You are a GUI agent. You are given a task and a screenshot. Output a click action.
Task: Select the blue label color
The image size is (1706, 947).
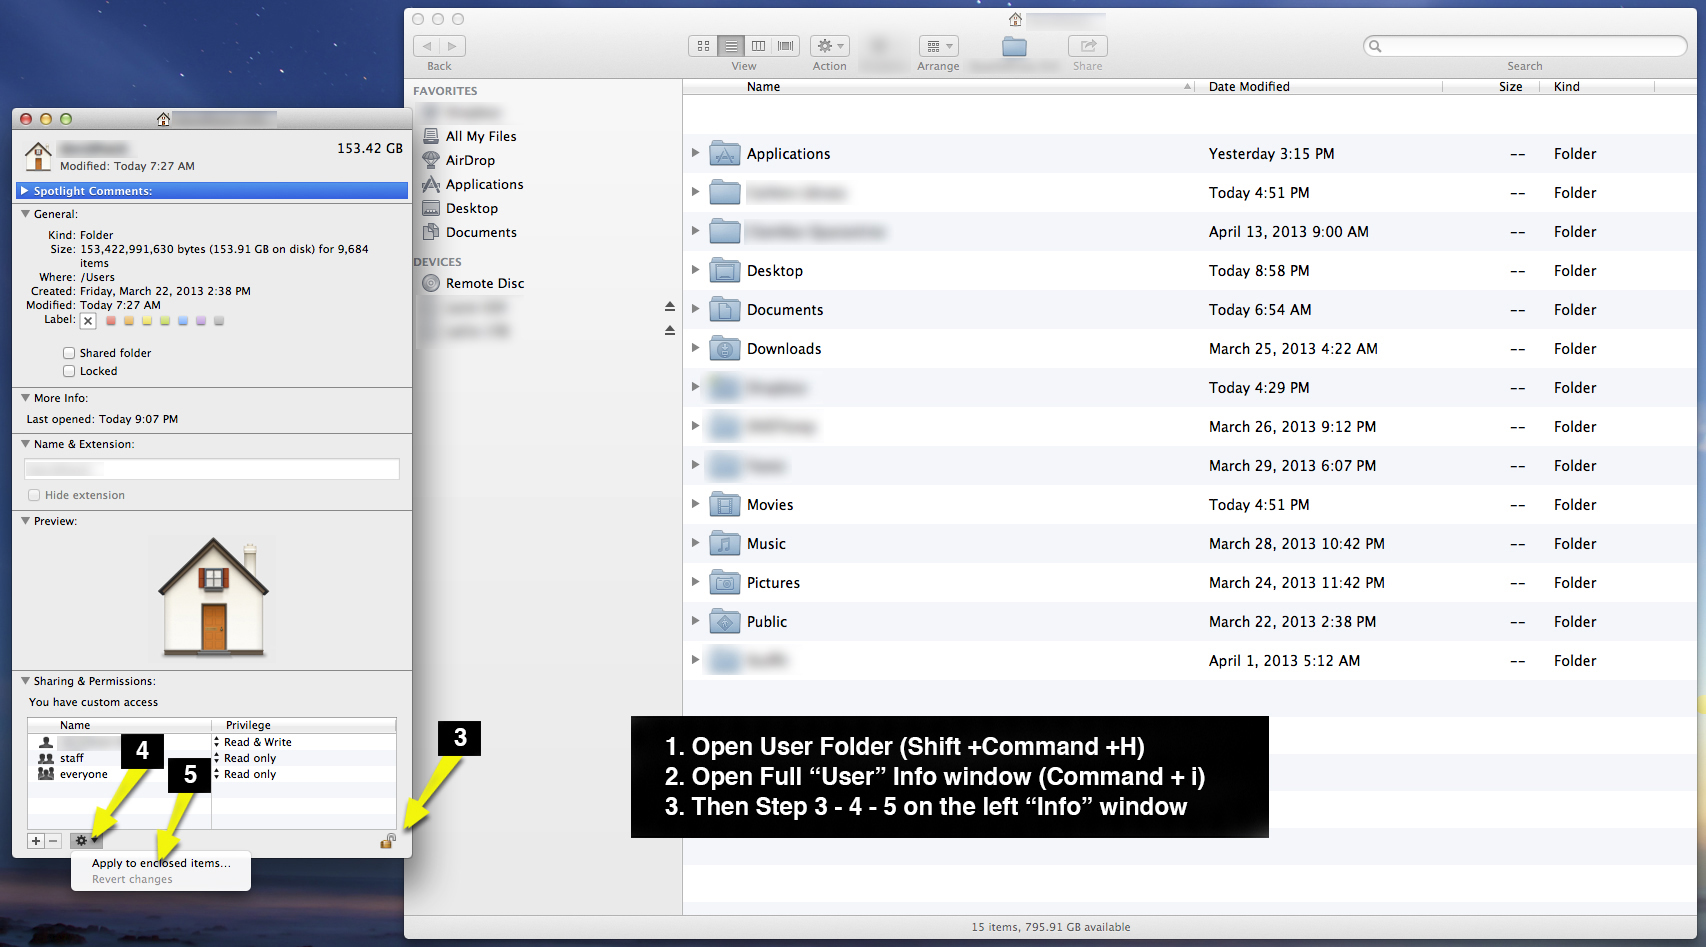183,321
